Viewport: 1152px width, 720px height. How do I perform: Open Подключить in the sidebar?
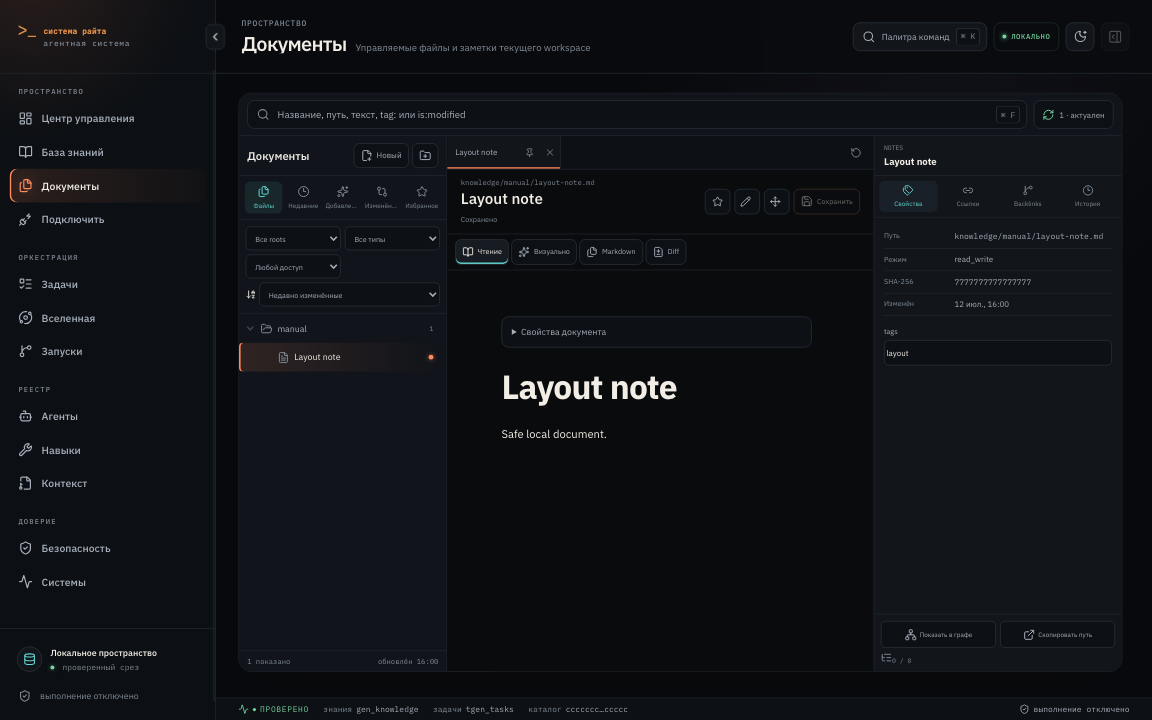(x=107, y=219)
